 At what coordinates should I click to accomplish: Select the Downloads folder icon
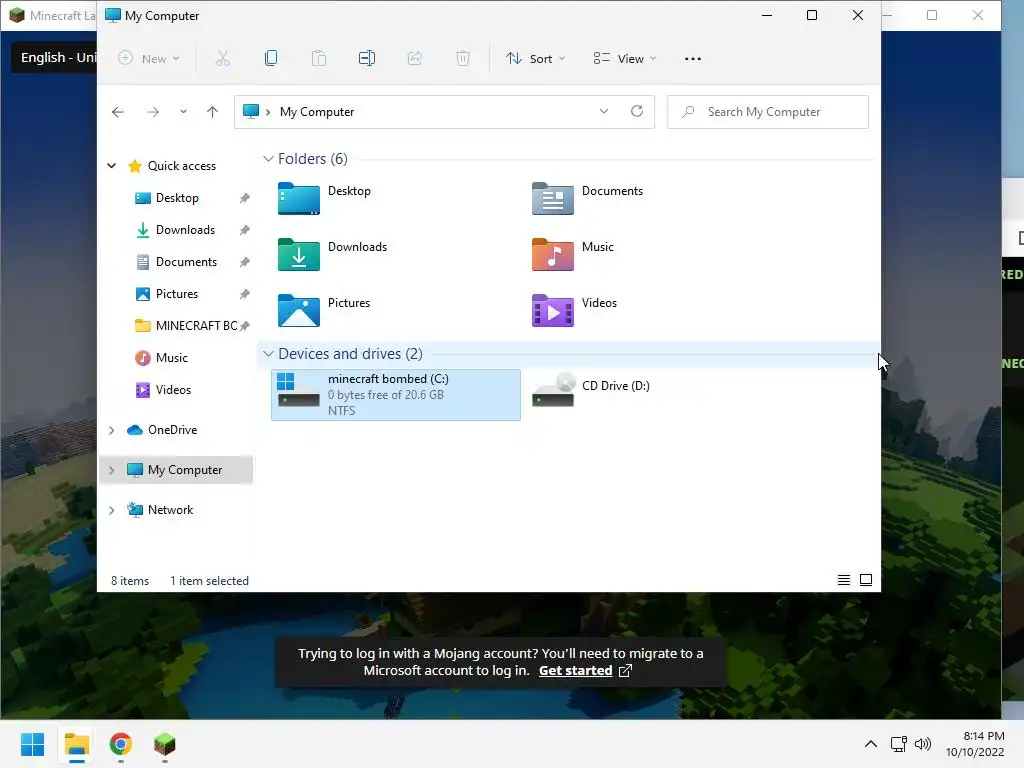tap(298, 255)
